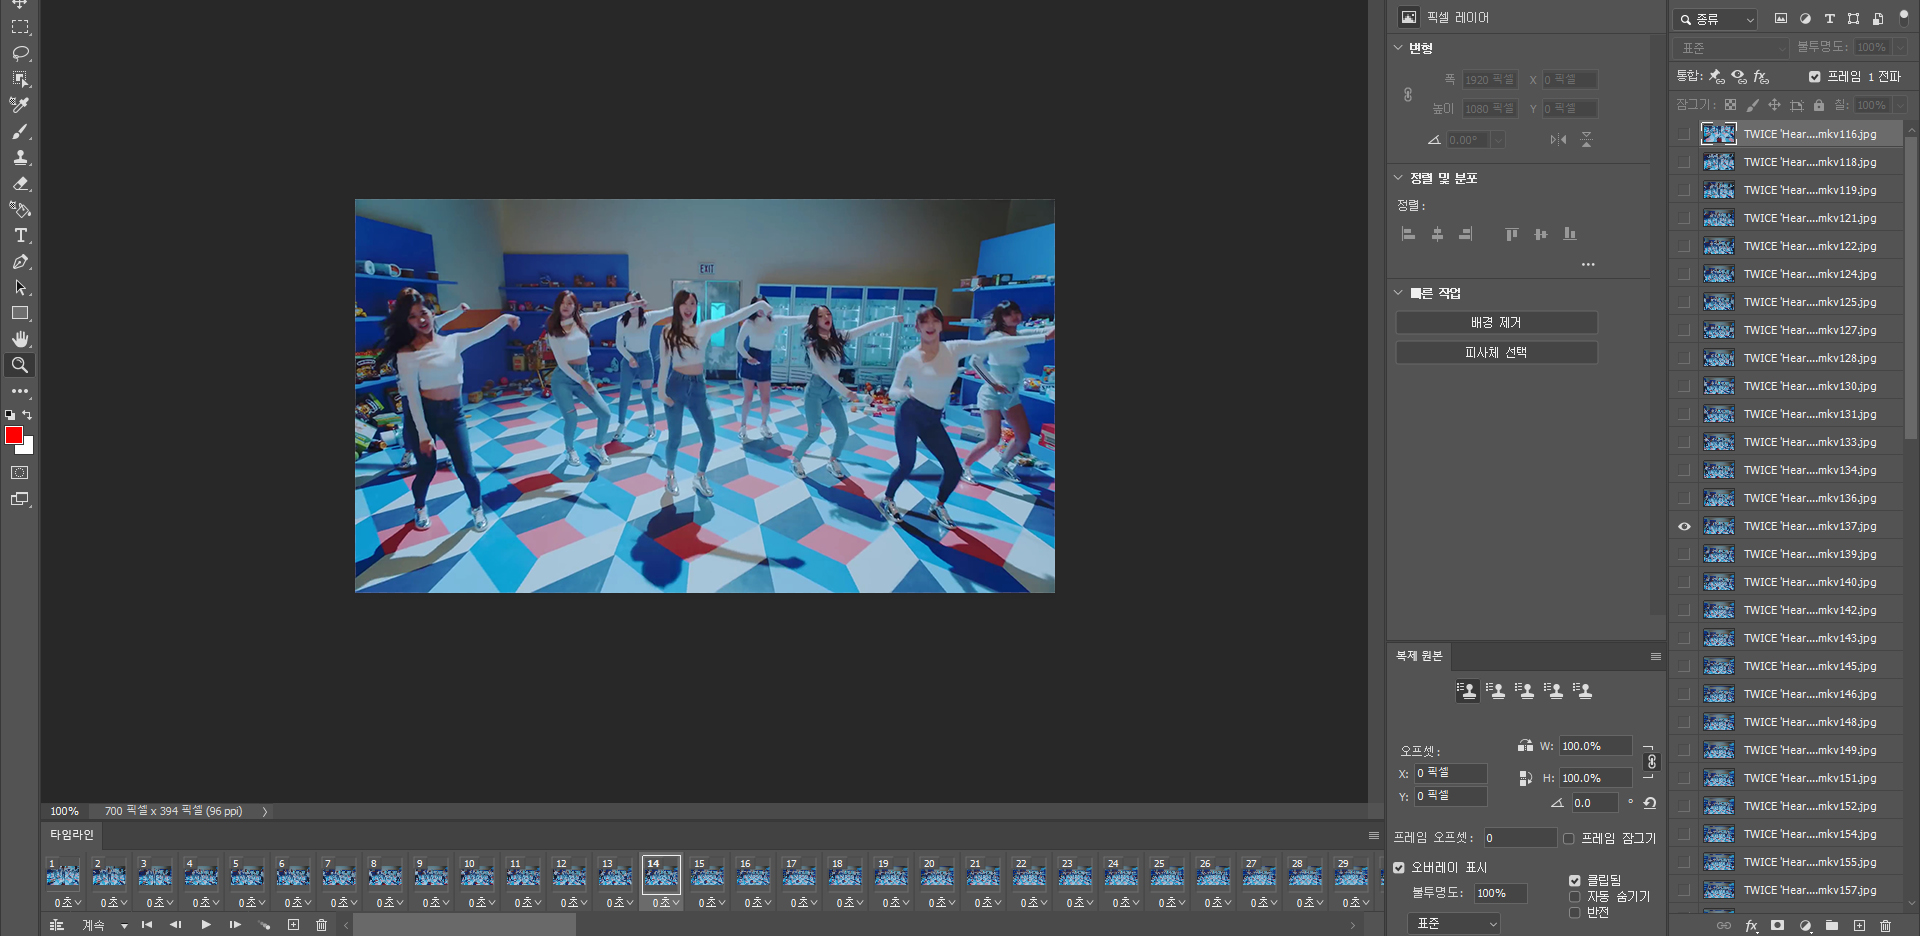Open 복제 원본 panel tab
Image resolution: width=1920 pixels, height=936 pixels.
(1419, 656)
